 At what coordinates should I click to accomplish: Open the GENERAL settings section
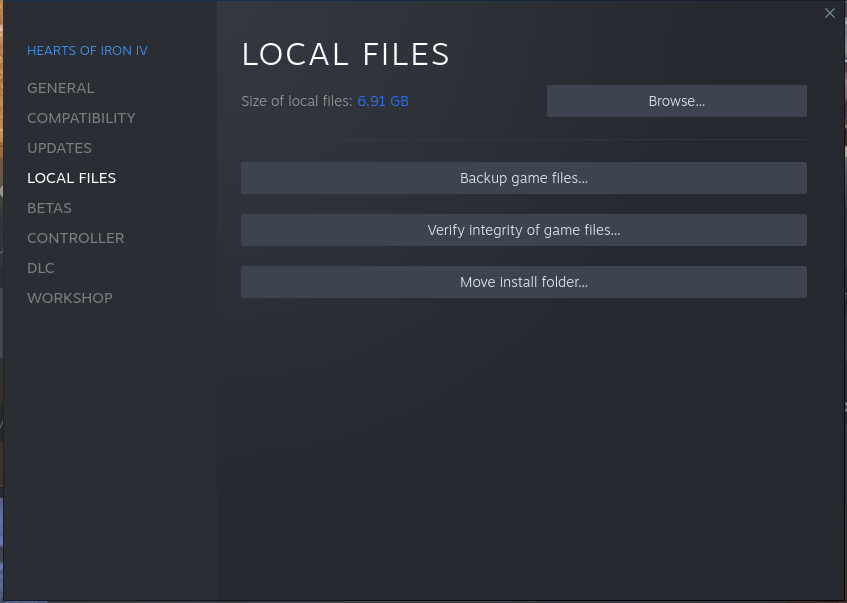pos(61,88)
